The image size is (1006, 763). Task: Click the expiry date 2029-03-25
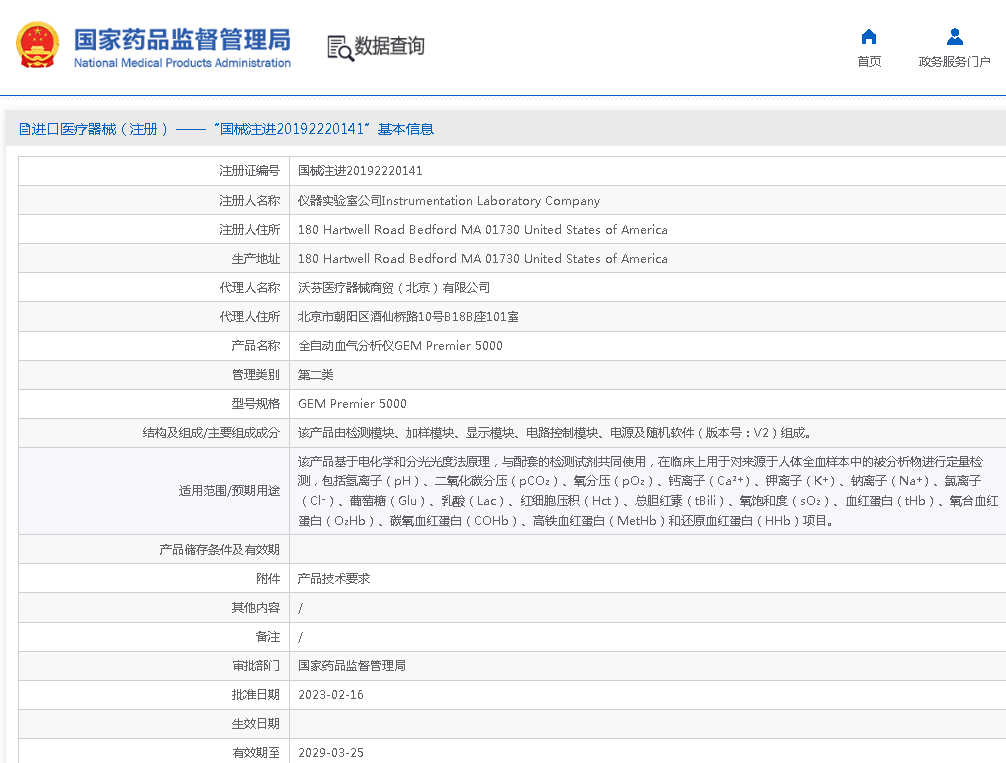click(x=331, y=753)
